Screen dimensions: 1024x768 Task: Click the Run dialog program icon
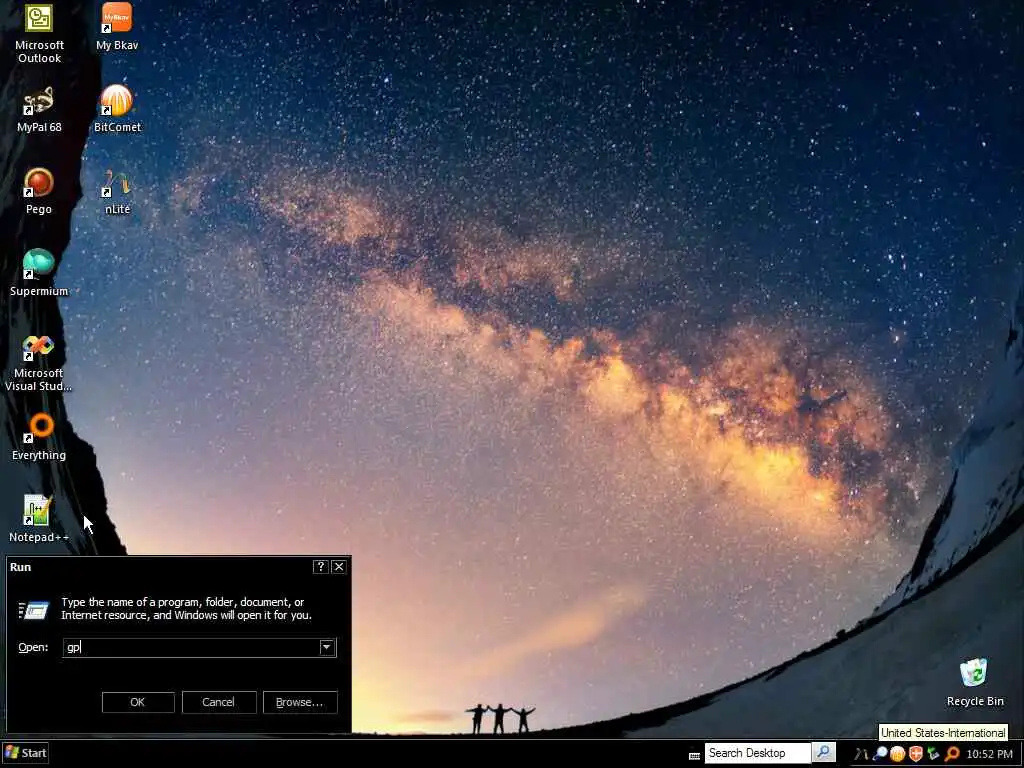tap(33, 610)
